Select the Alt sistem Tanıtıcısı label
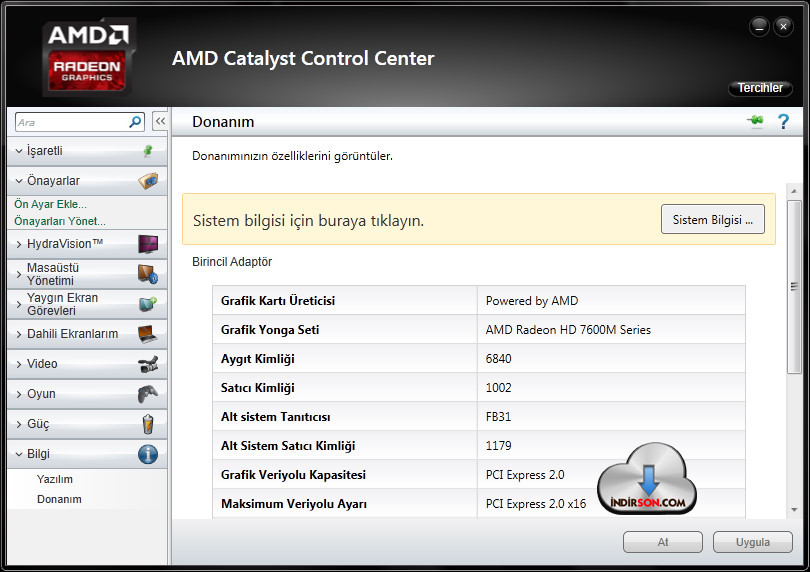 pyautogui.click(x=276, y=416)
